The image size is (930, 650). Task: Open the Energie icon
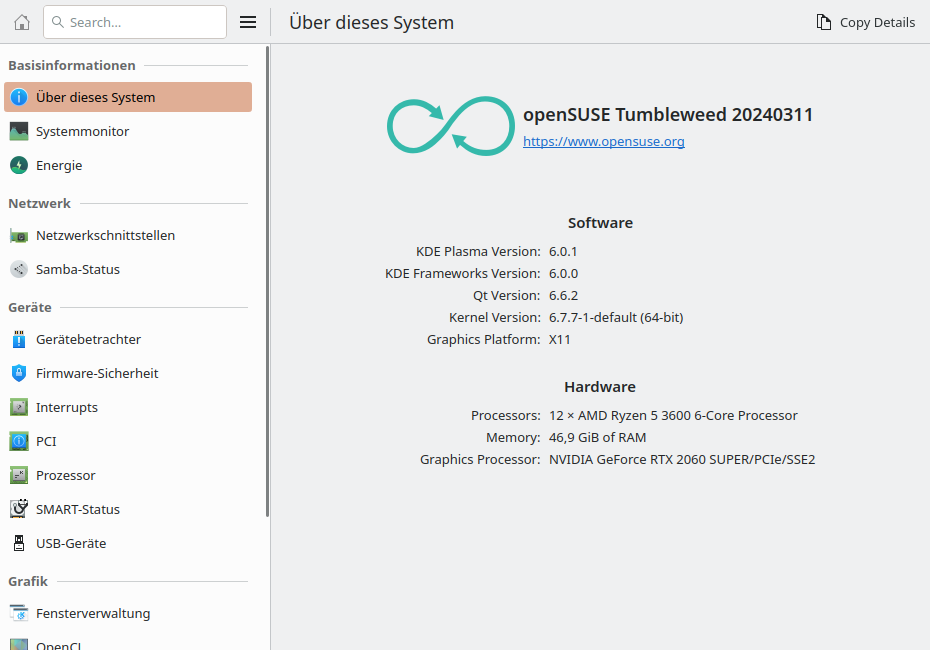point(19,165)
